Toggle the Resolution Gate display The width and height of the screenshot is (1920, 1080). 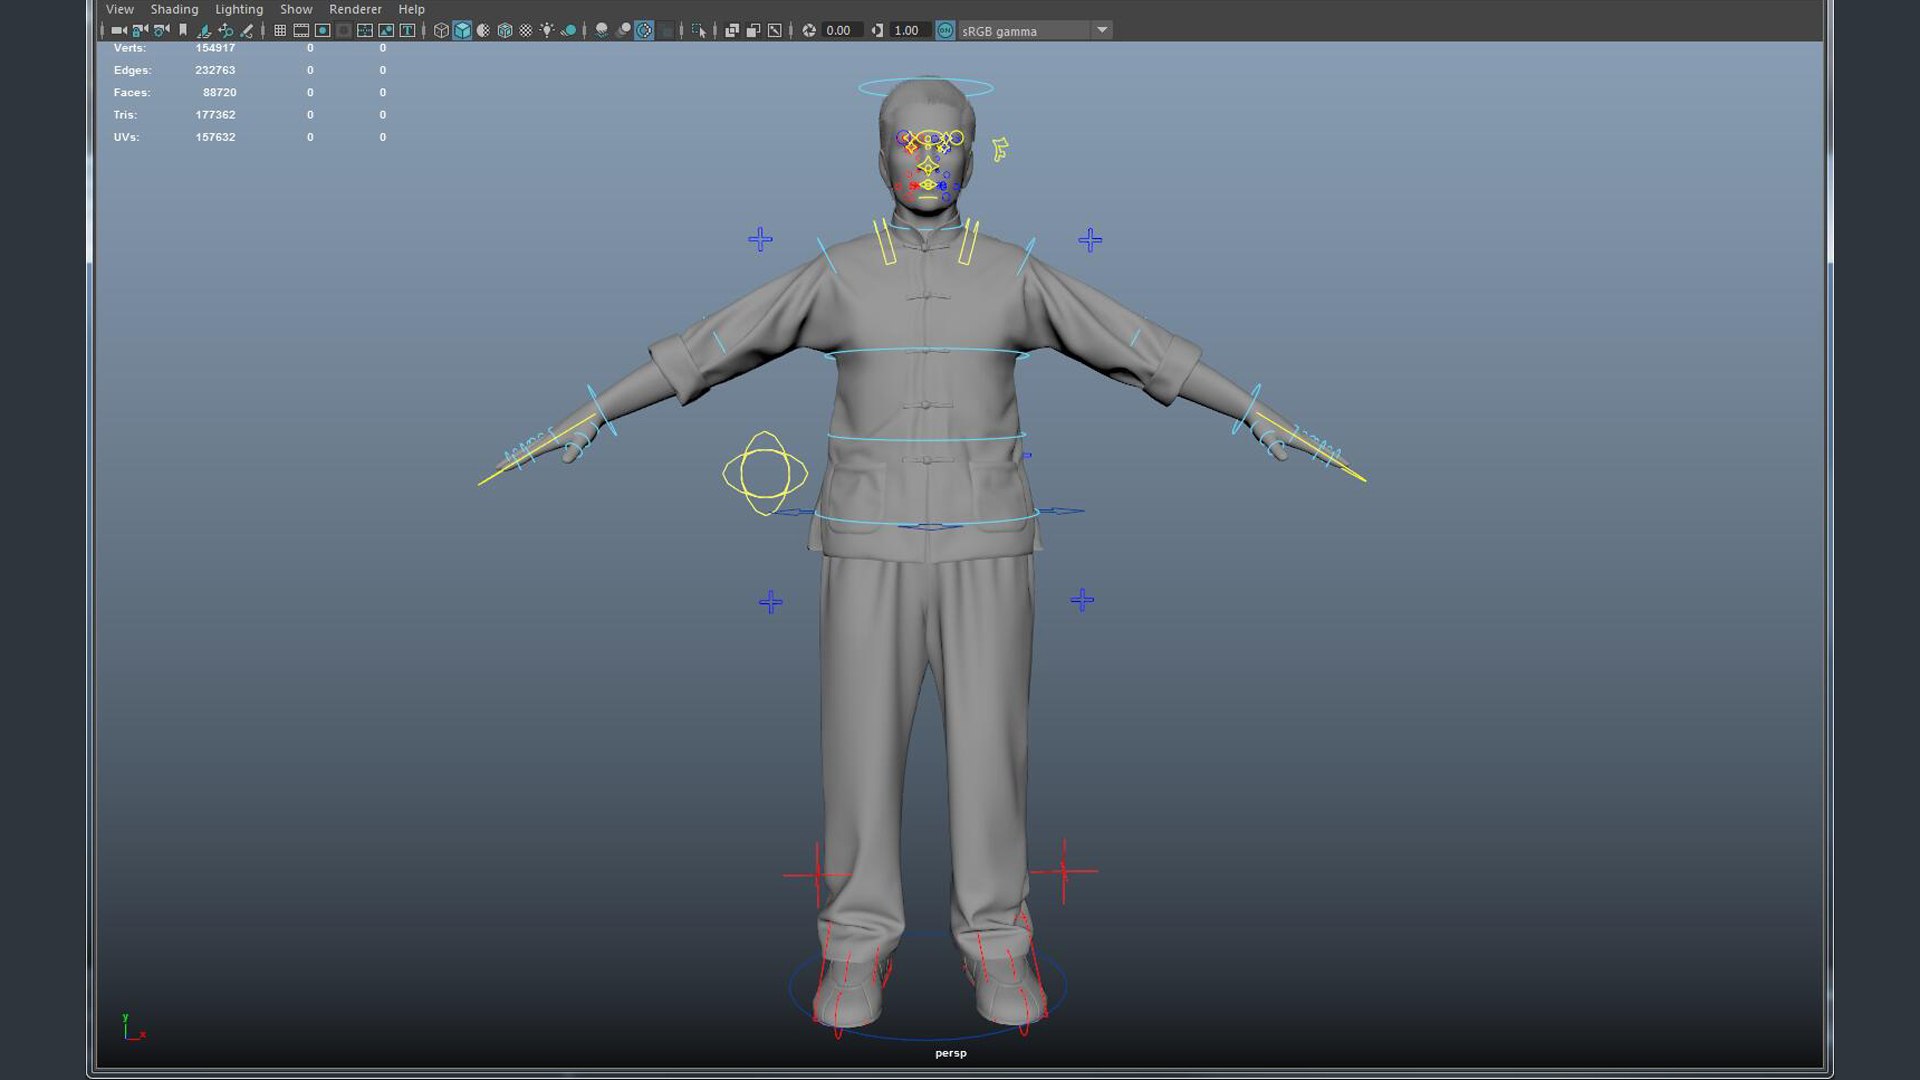click(x=322, y=31)
